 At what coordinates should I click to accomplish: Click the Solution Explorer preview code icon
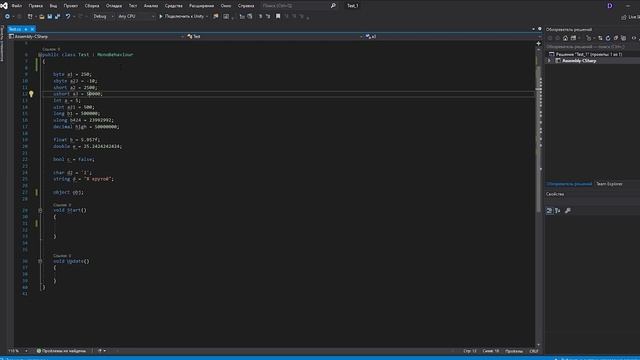coord(634,38)
